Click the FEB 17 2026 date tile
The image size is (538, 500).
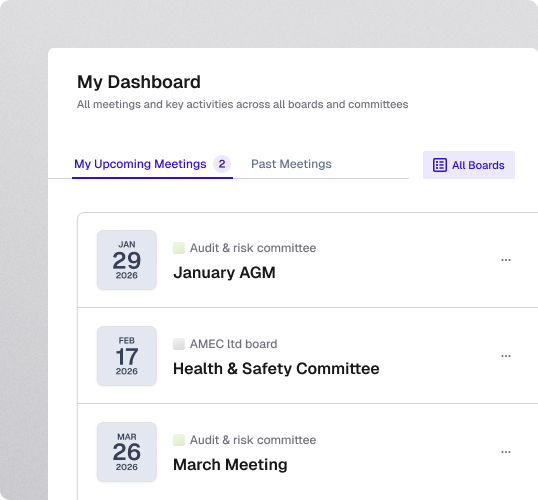click(x=127, y=356)
